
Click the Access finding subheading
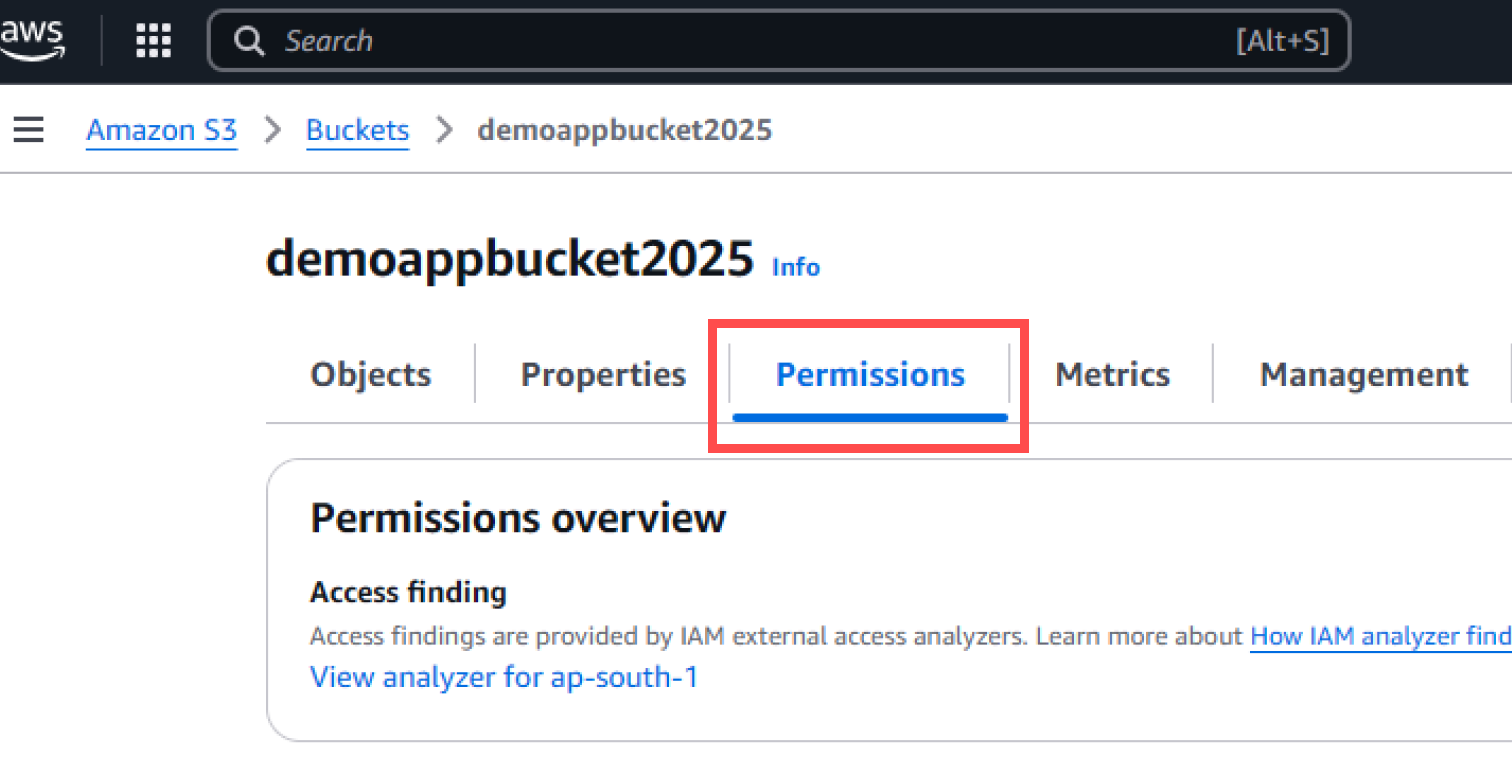408,593
